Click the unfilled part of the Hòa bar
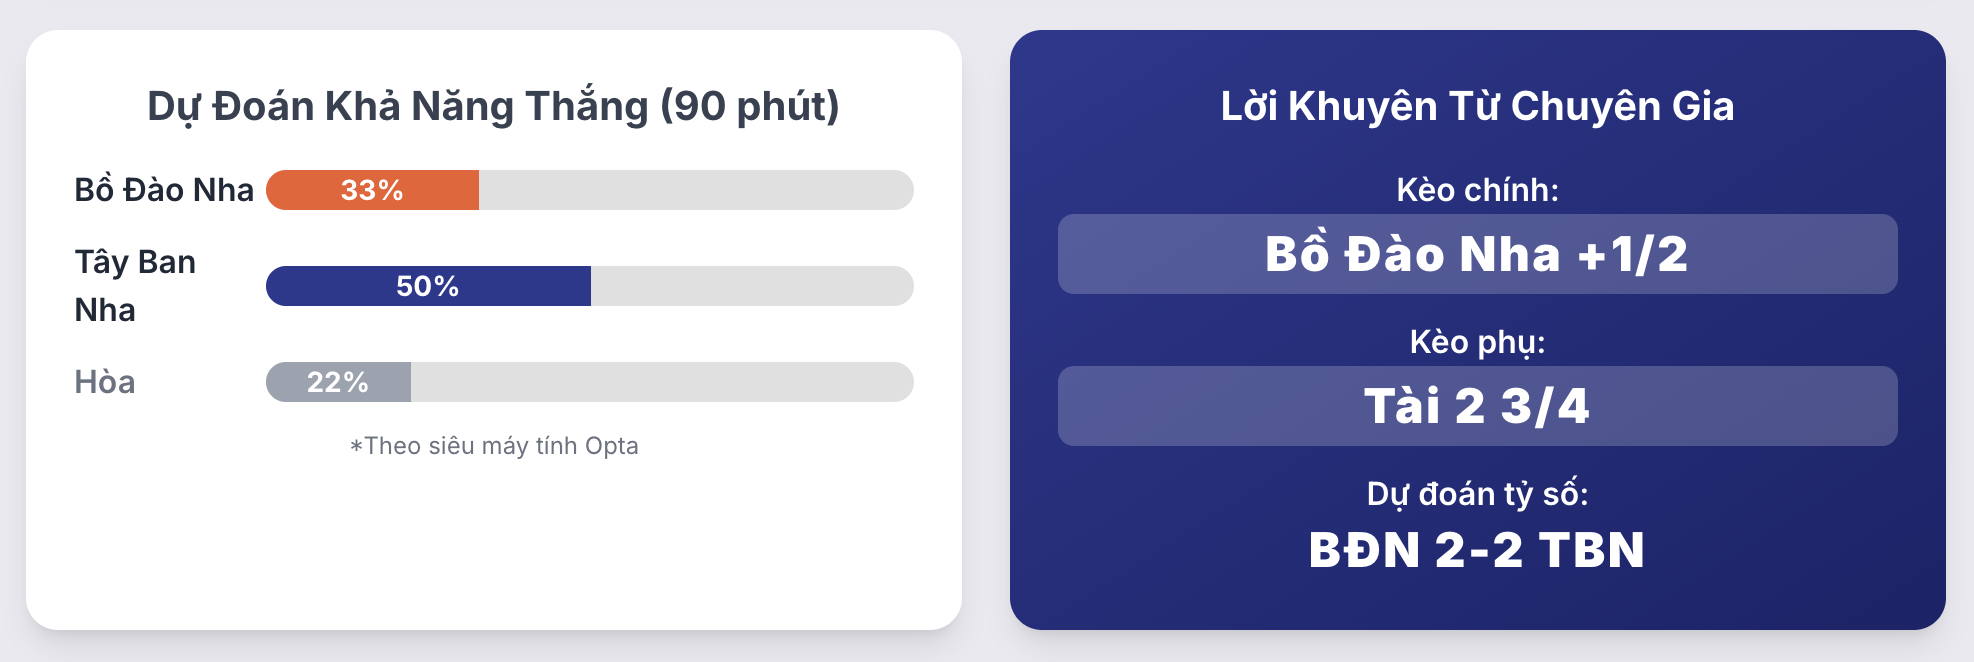 point(662,382)
